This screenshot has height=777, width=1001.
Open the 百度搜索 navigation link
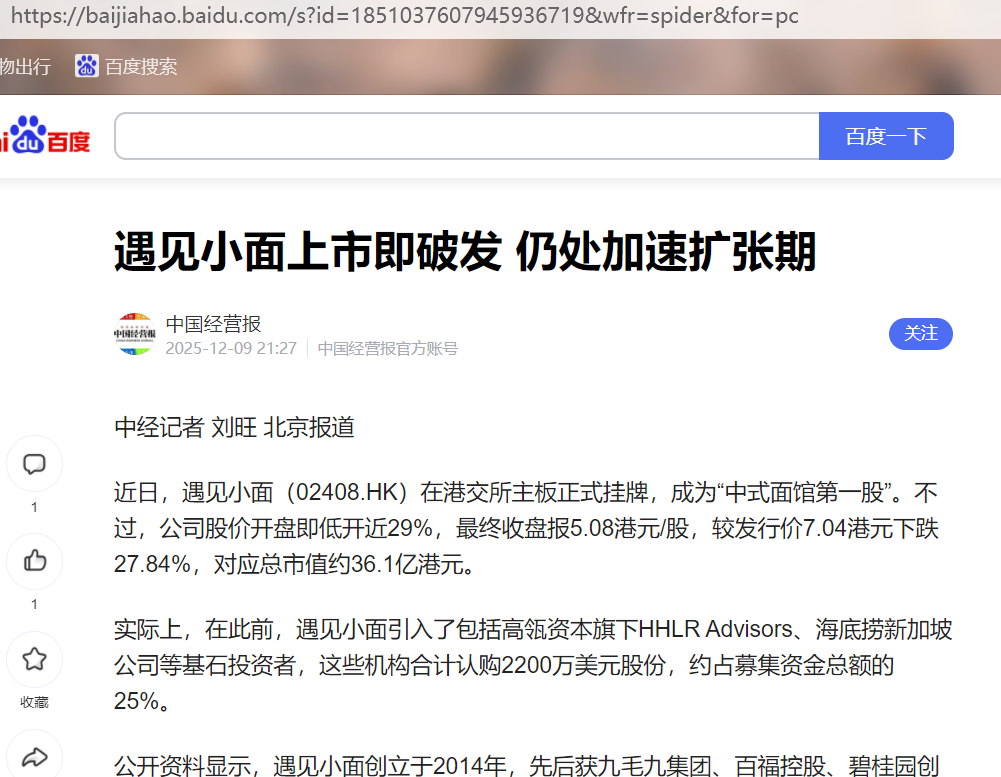140,67
